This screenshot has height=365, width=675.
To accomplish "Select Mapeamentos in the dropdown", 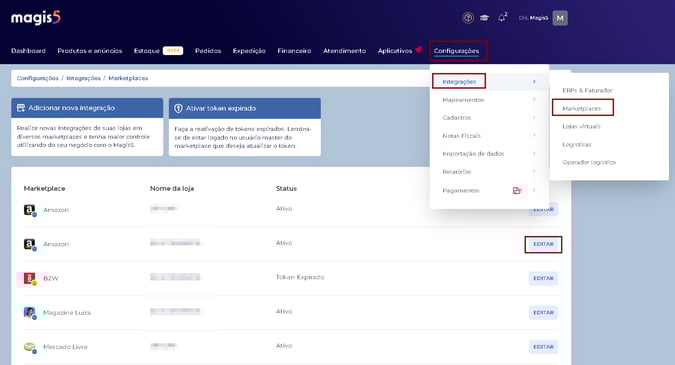I will pos(463,100).
